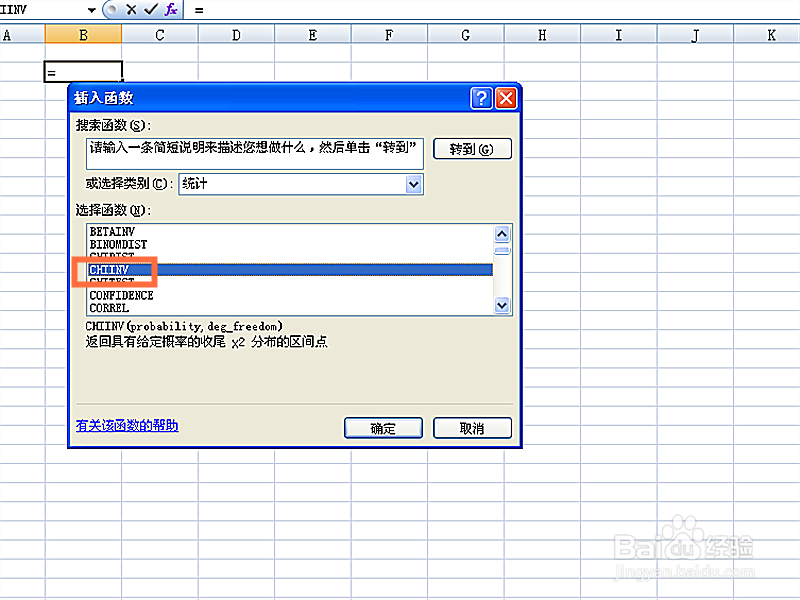Select column C header
Screen dimensions: 800x600
point(160,35)
